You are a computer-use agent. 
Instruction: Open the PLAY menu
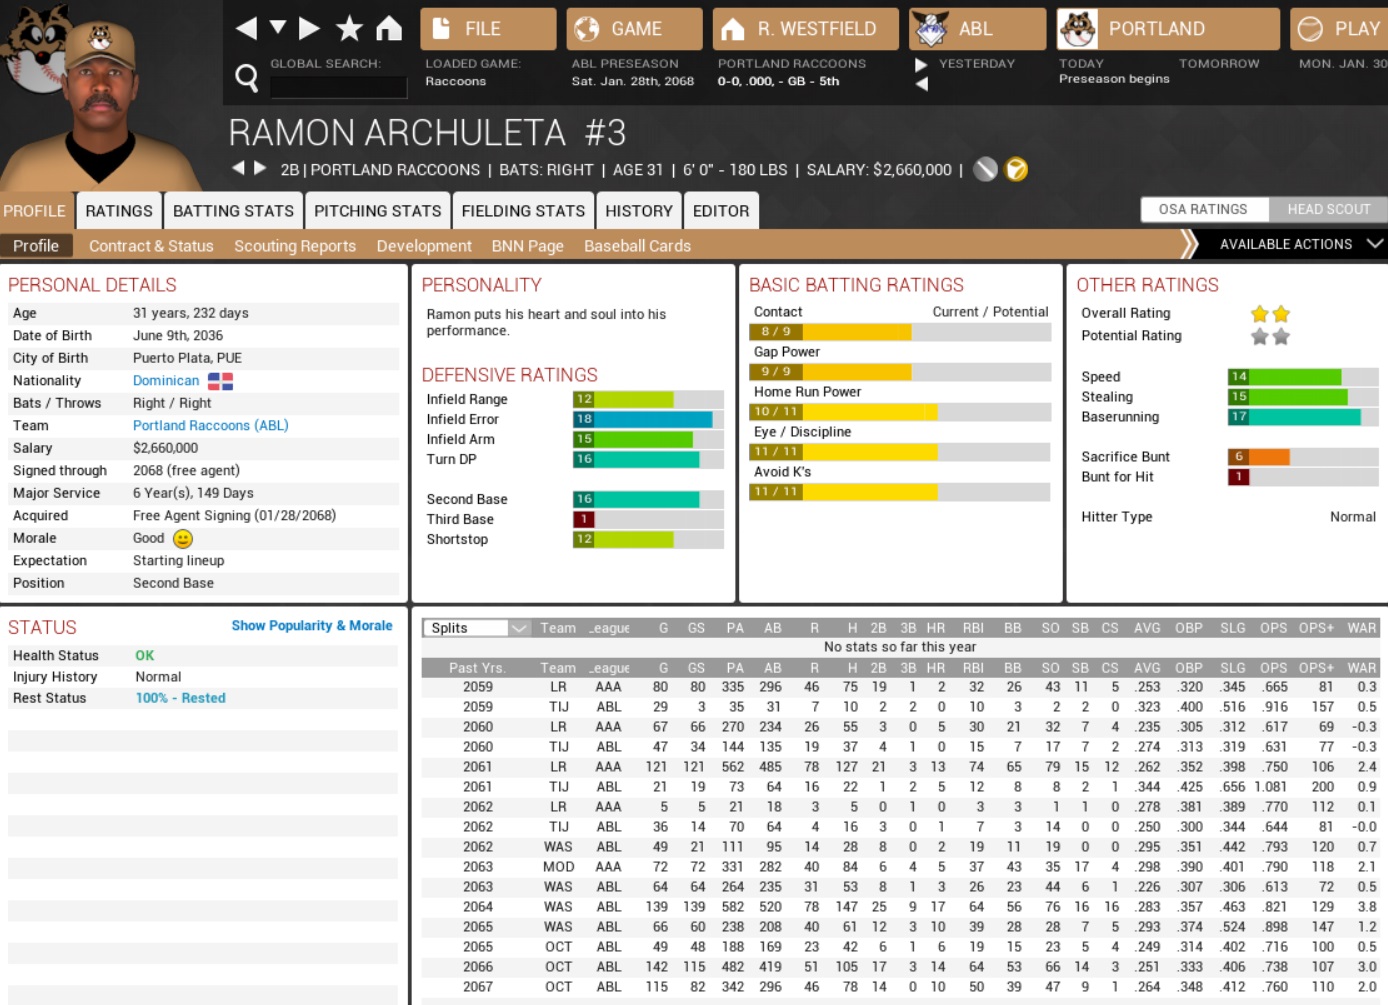click(x=1339, y=29)
